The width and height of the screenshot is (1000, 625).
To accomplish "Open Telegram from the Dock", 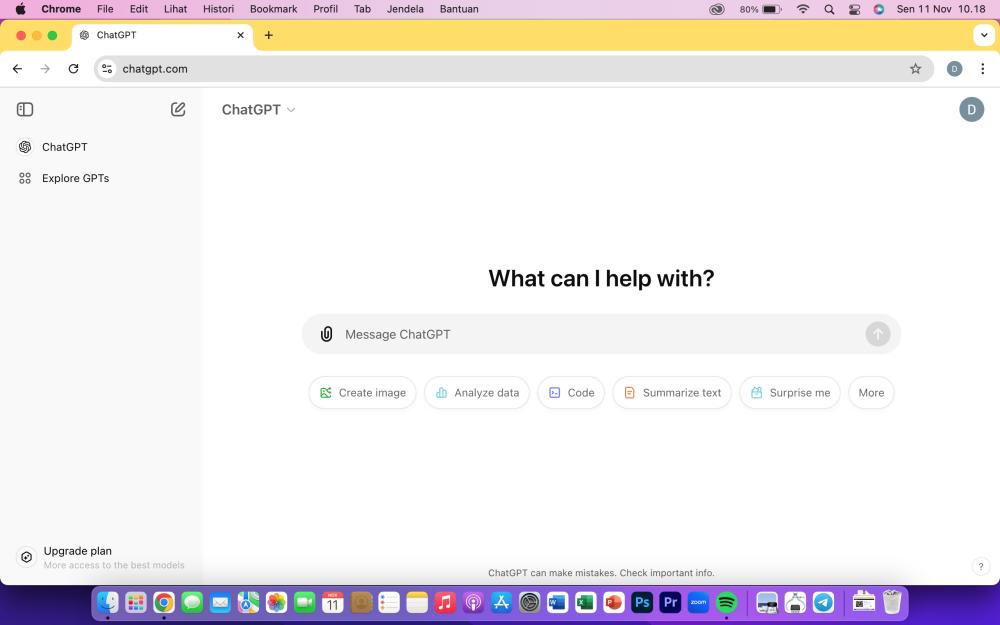I will pos(823,602).
